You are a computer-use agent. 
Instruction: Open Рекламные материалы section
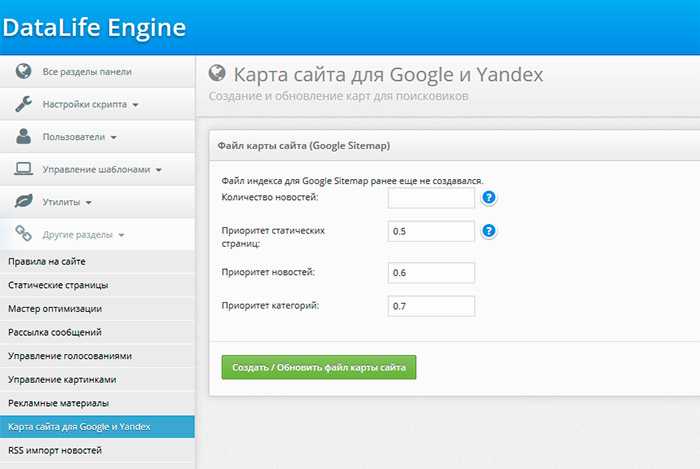coord(97,403)
